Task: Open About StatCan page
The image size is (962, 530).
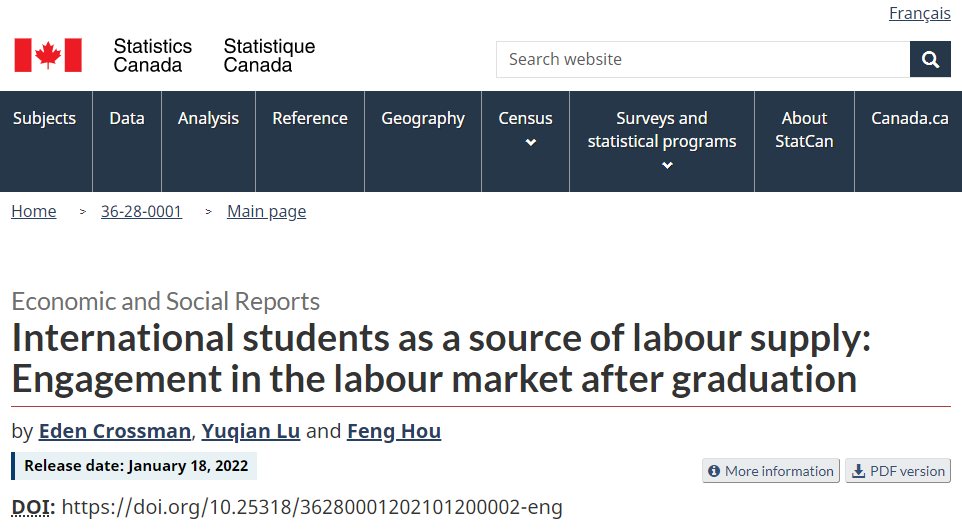Action: point(804,129)
